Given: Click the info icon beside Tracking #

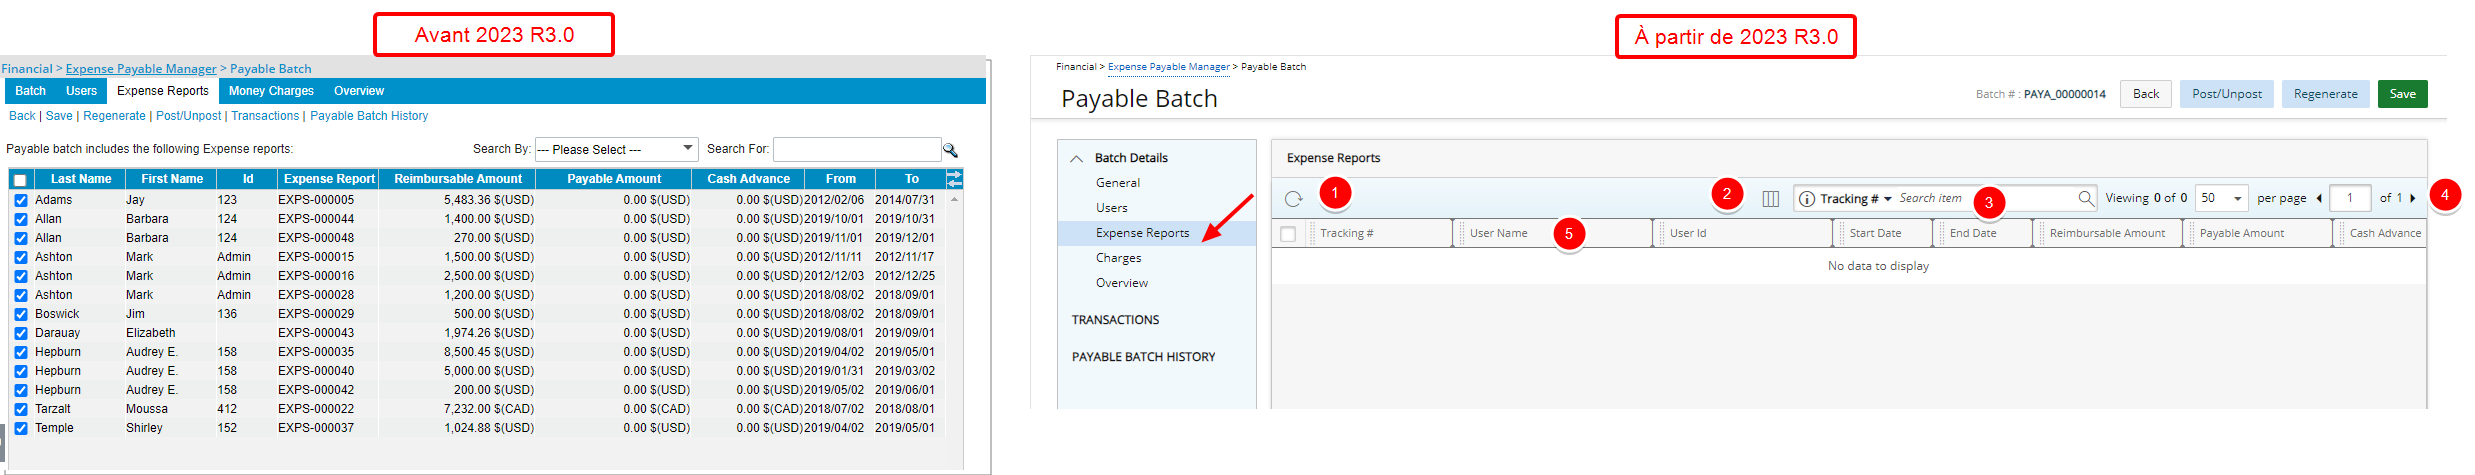Looking at the screenshot, I should pos(1807,199).
